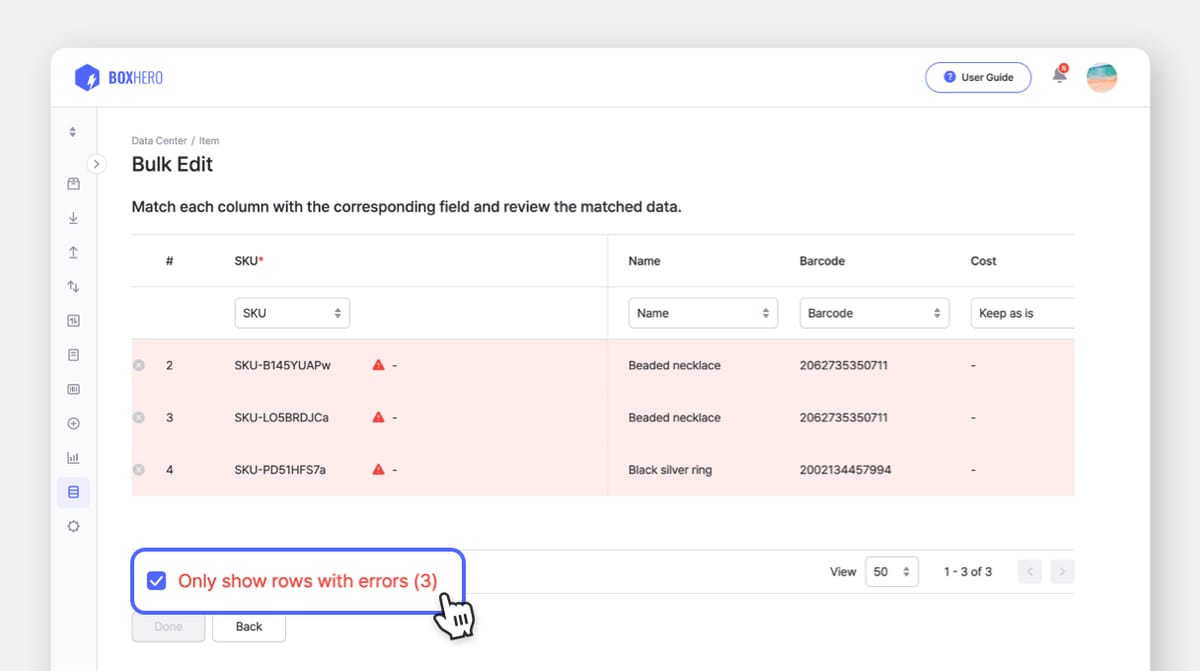Select the export data sidebar icon
1200x671 pixels.
tap(72, 252)
